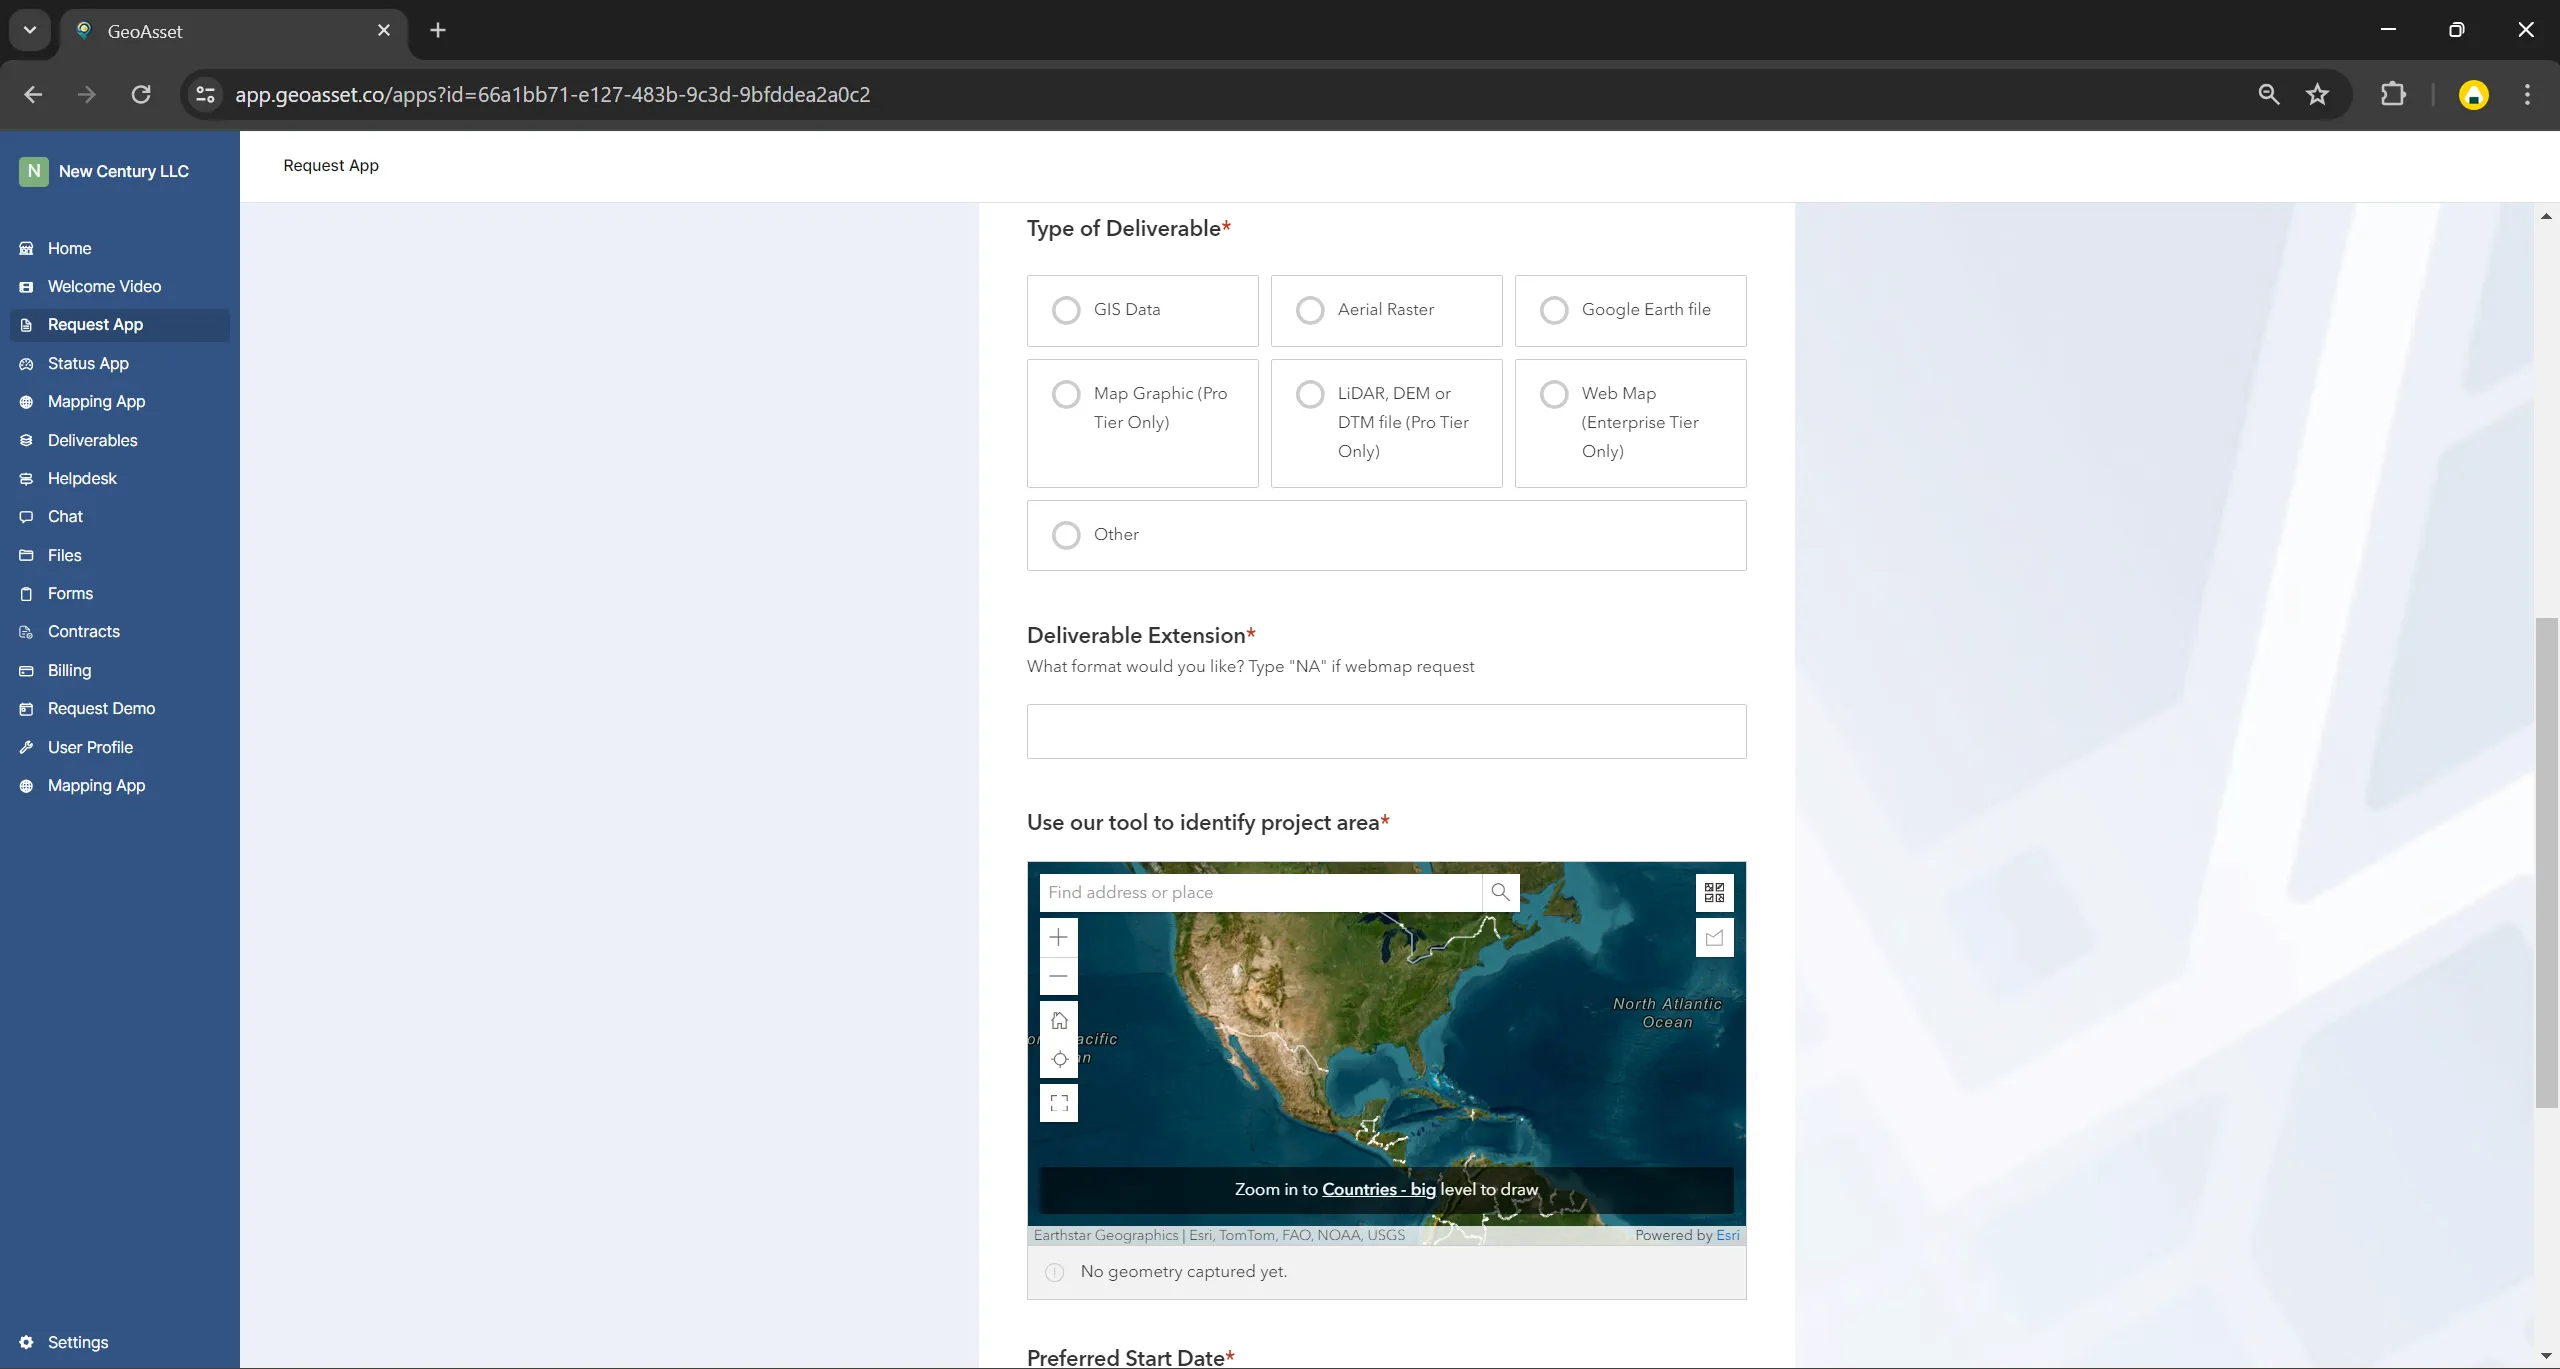Viewport: 2560px width, 1369px height.
Task: Open Status App in sidebar
Action: pyautogui.click(x=88, y=363)
